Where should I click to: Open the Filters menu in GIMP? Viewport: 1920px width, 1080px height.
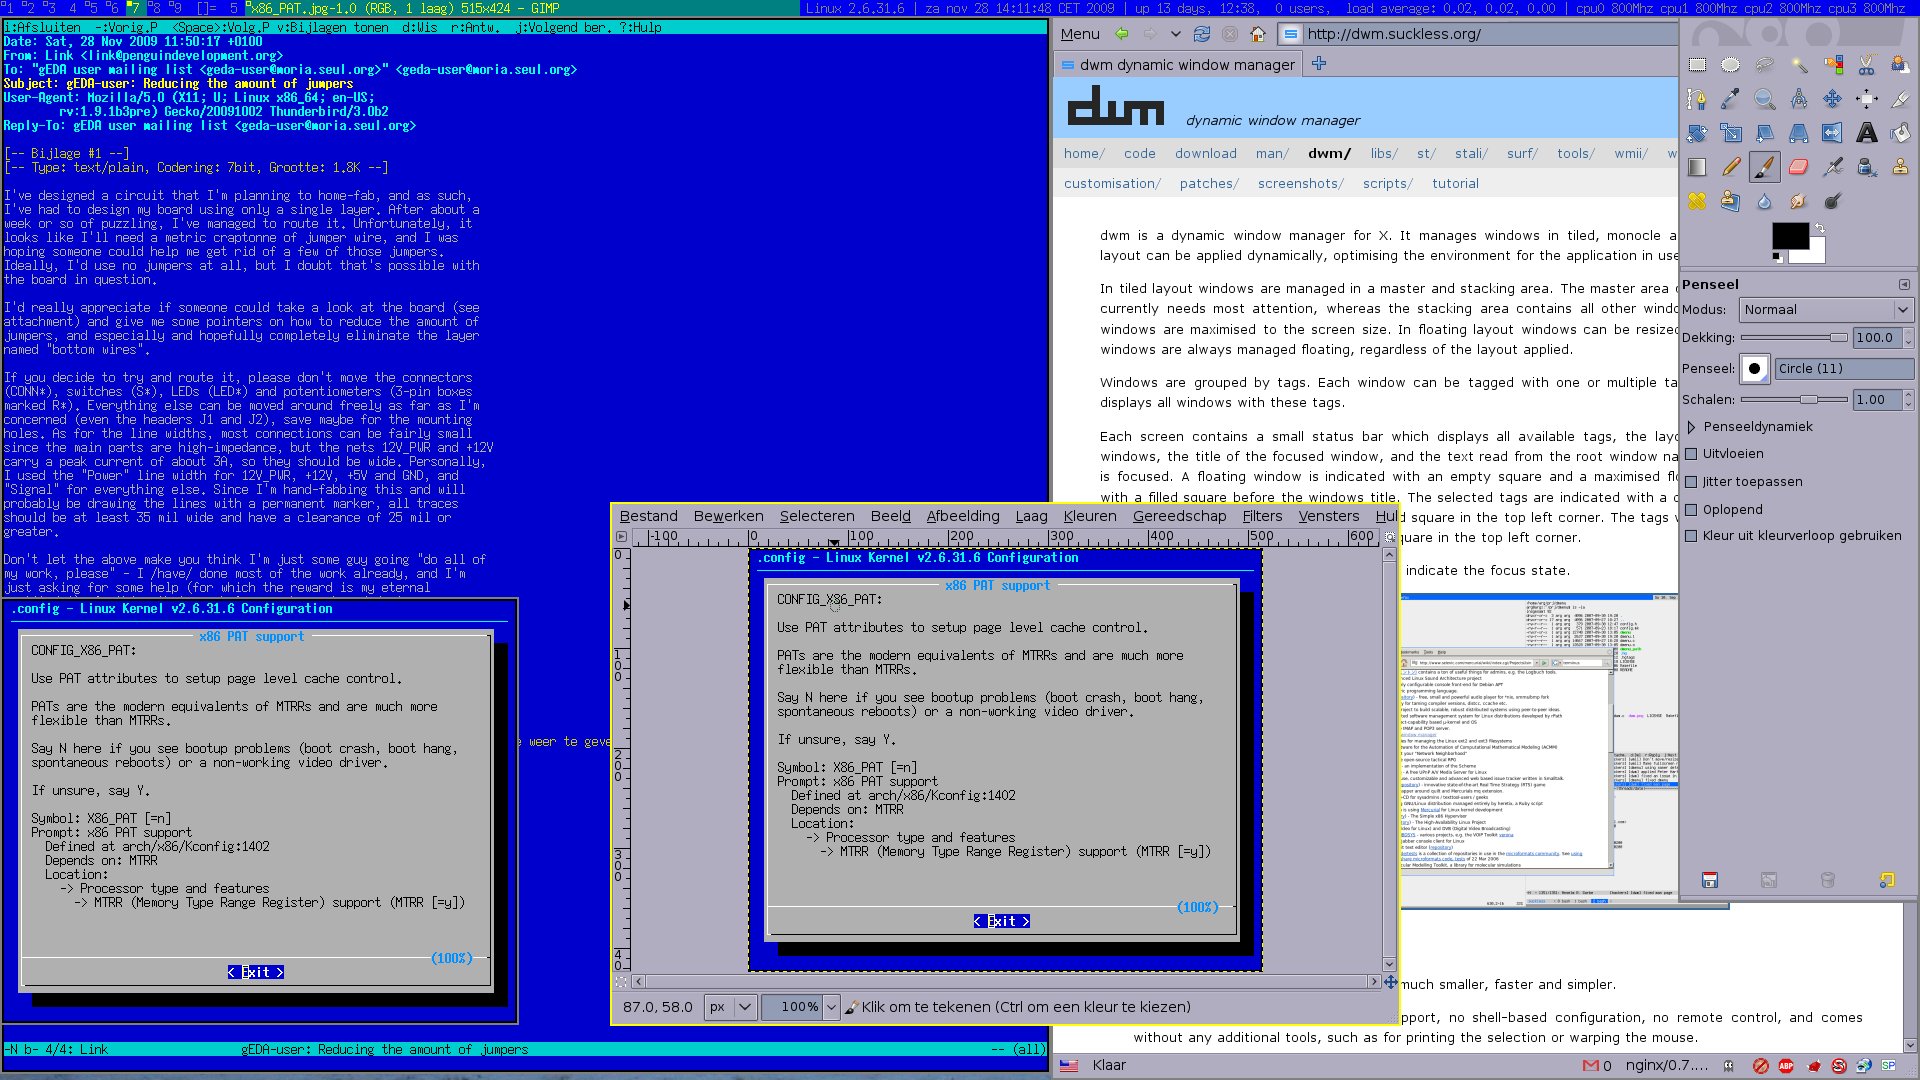pyautogui.click(x=1262, y=516)
